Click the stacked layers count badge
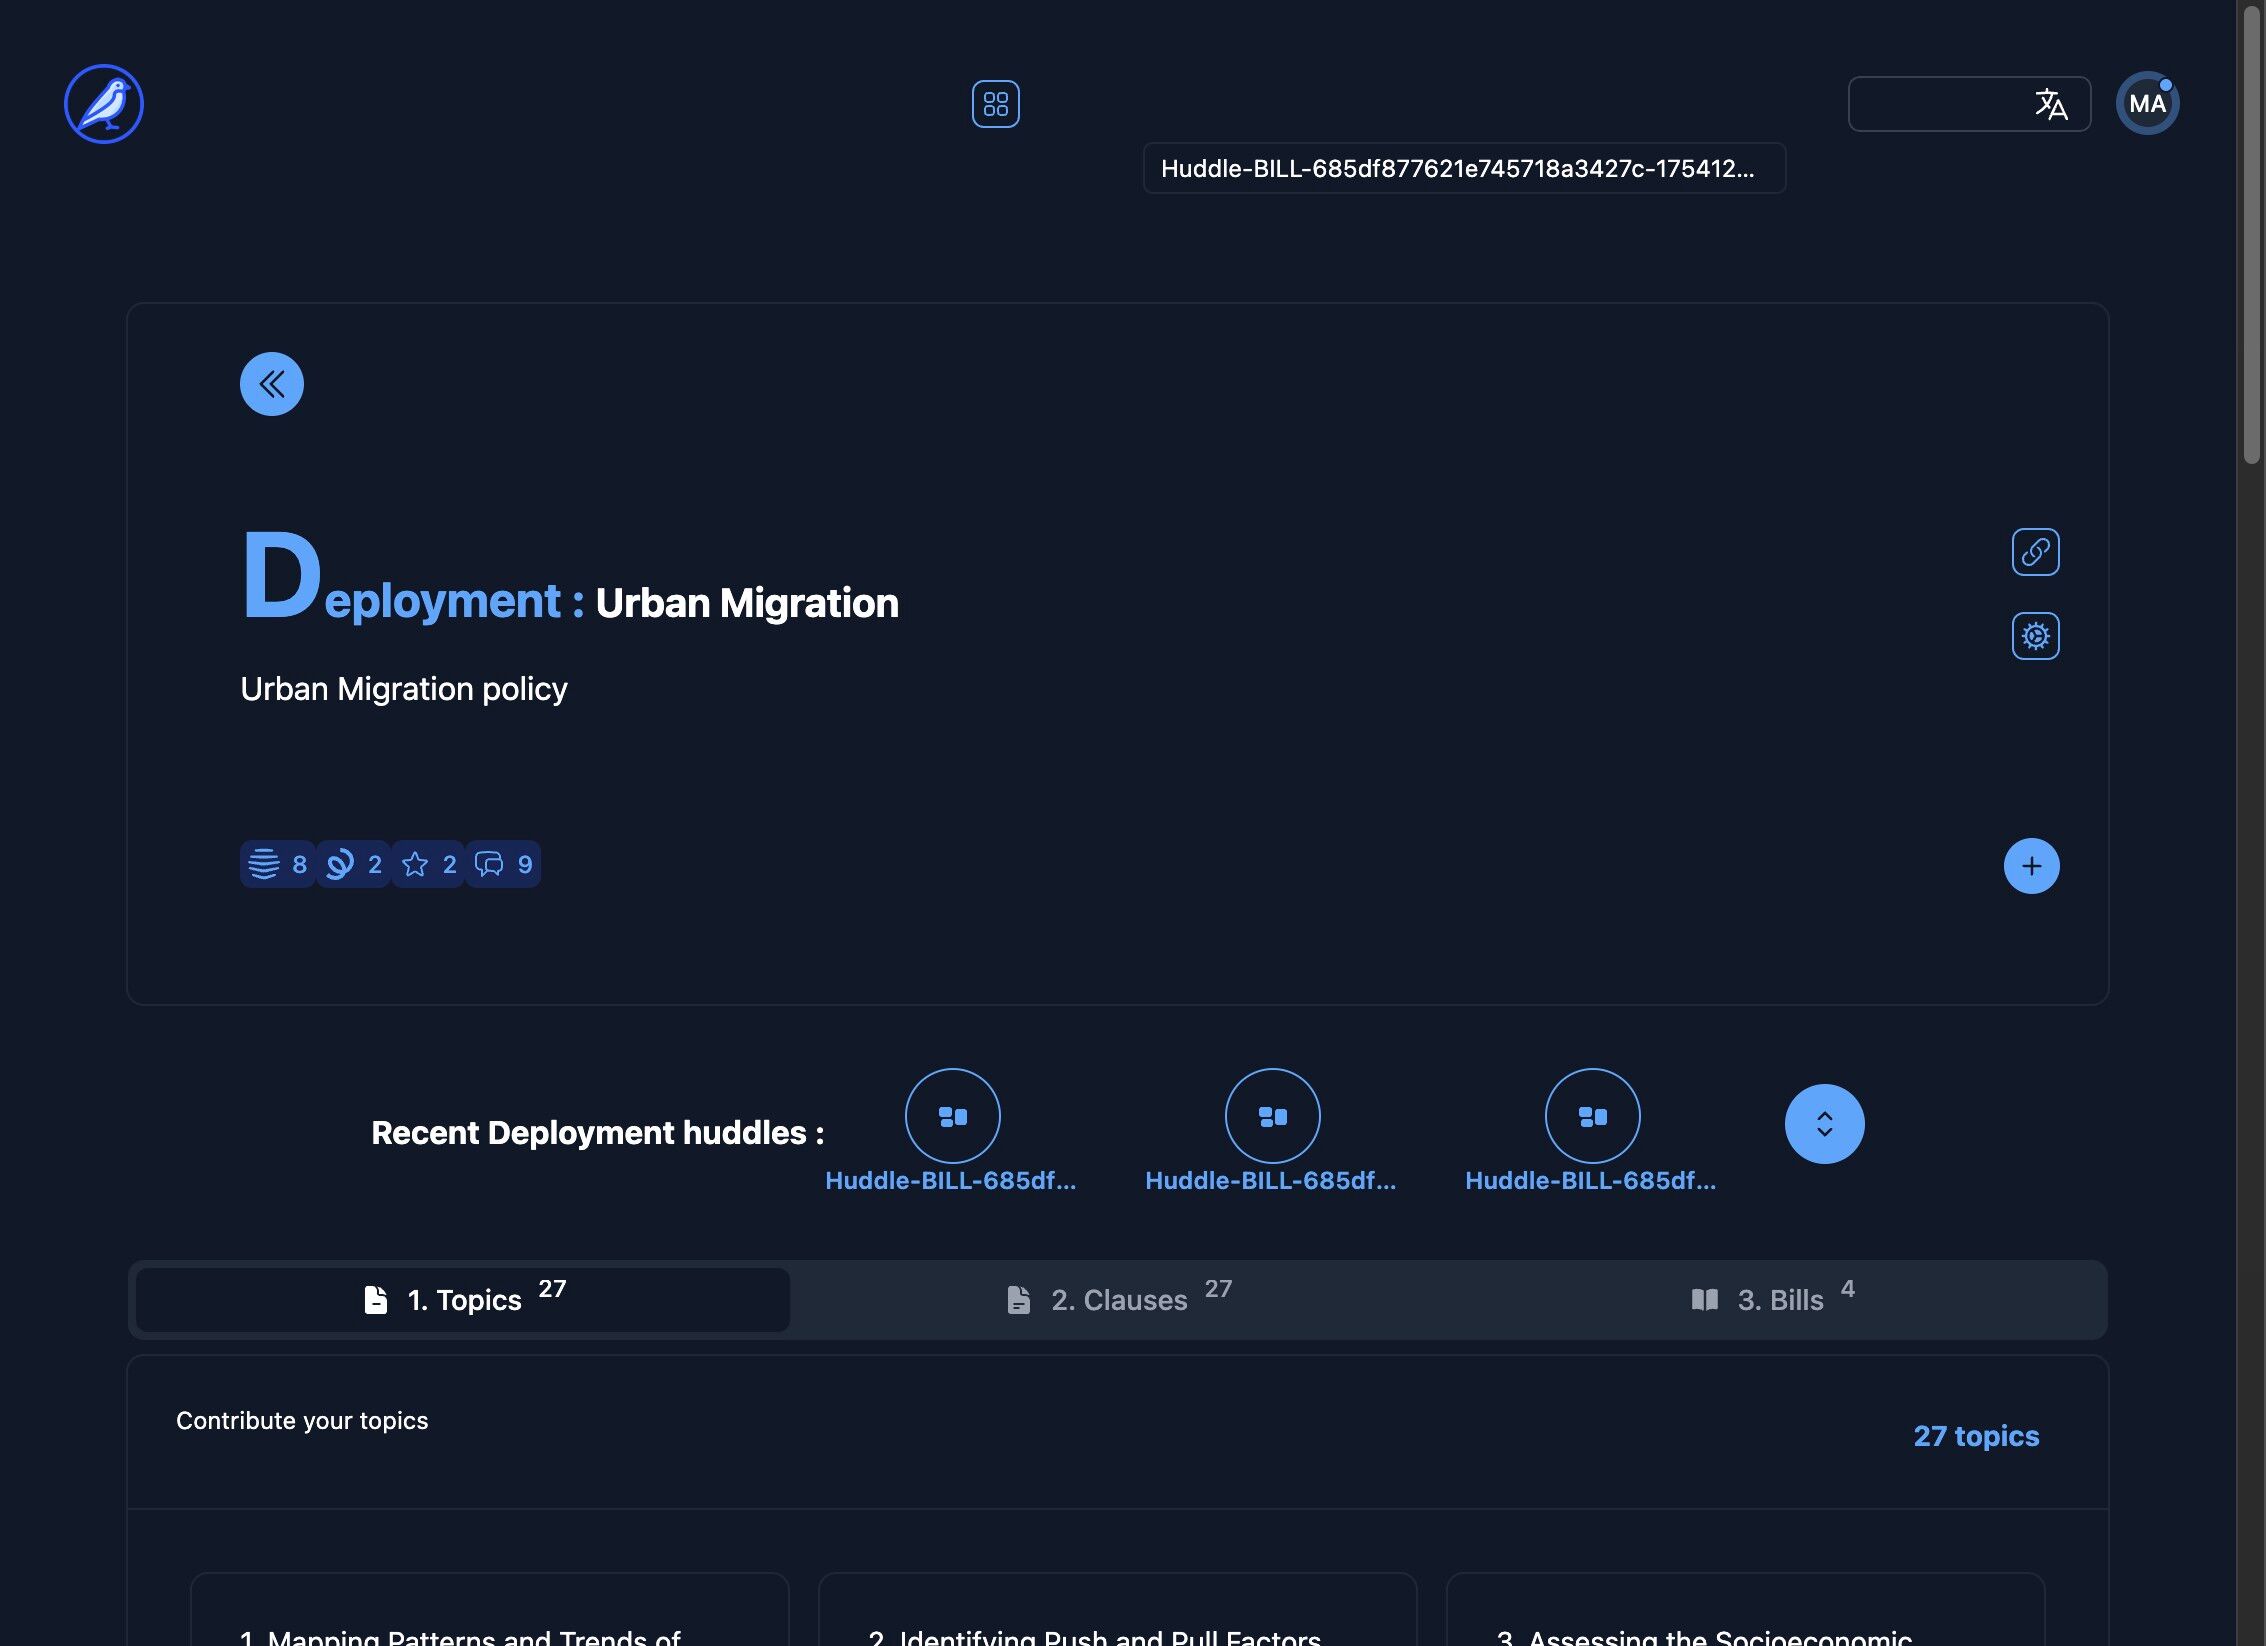This screenshot has height=1646, width=2266. [277, 864]
